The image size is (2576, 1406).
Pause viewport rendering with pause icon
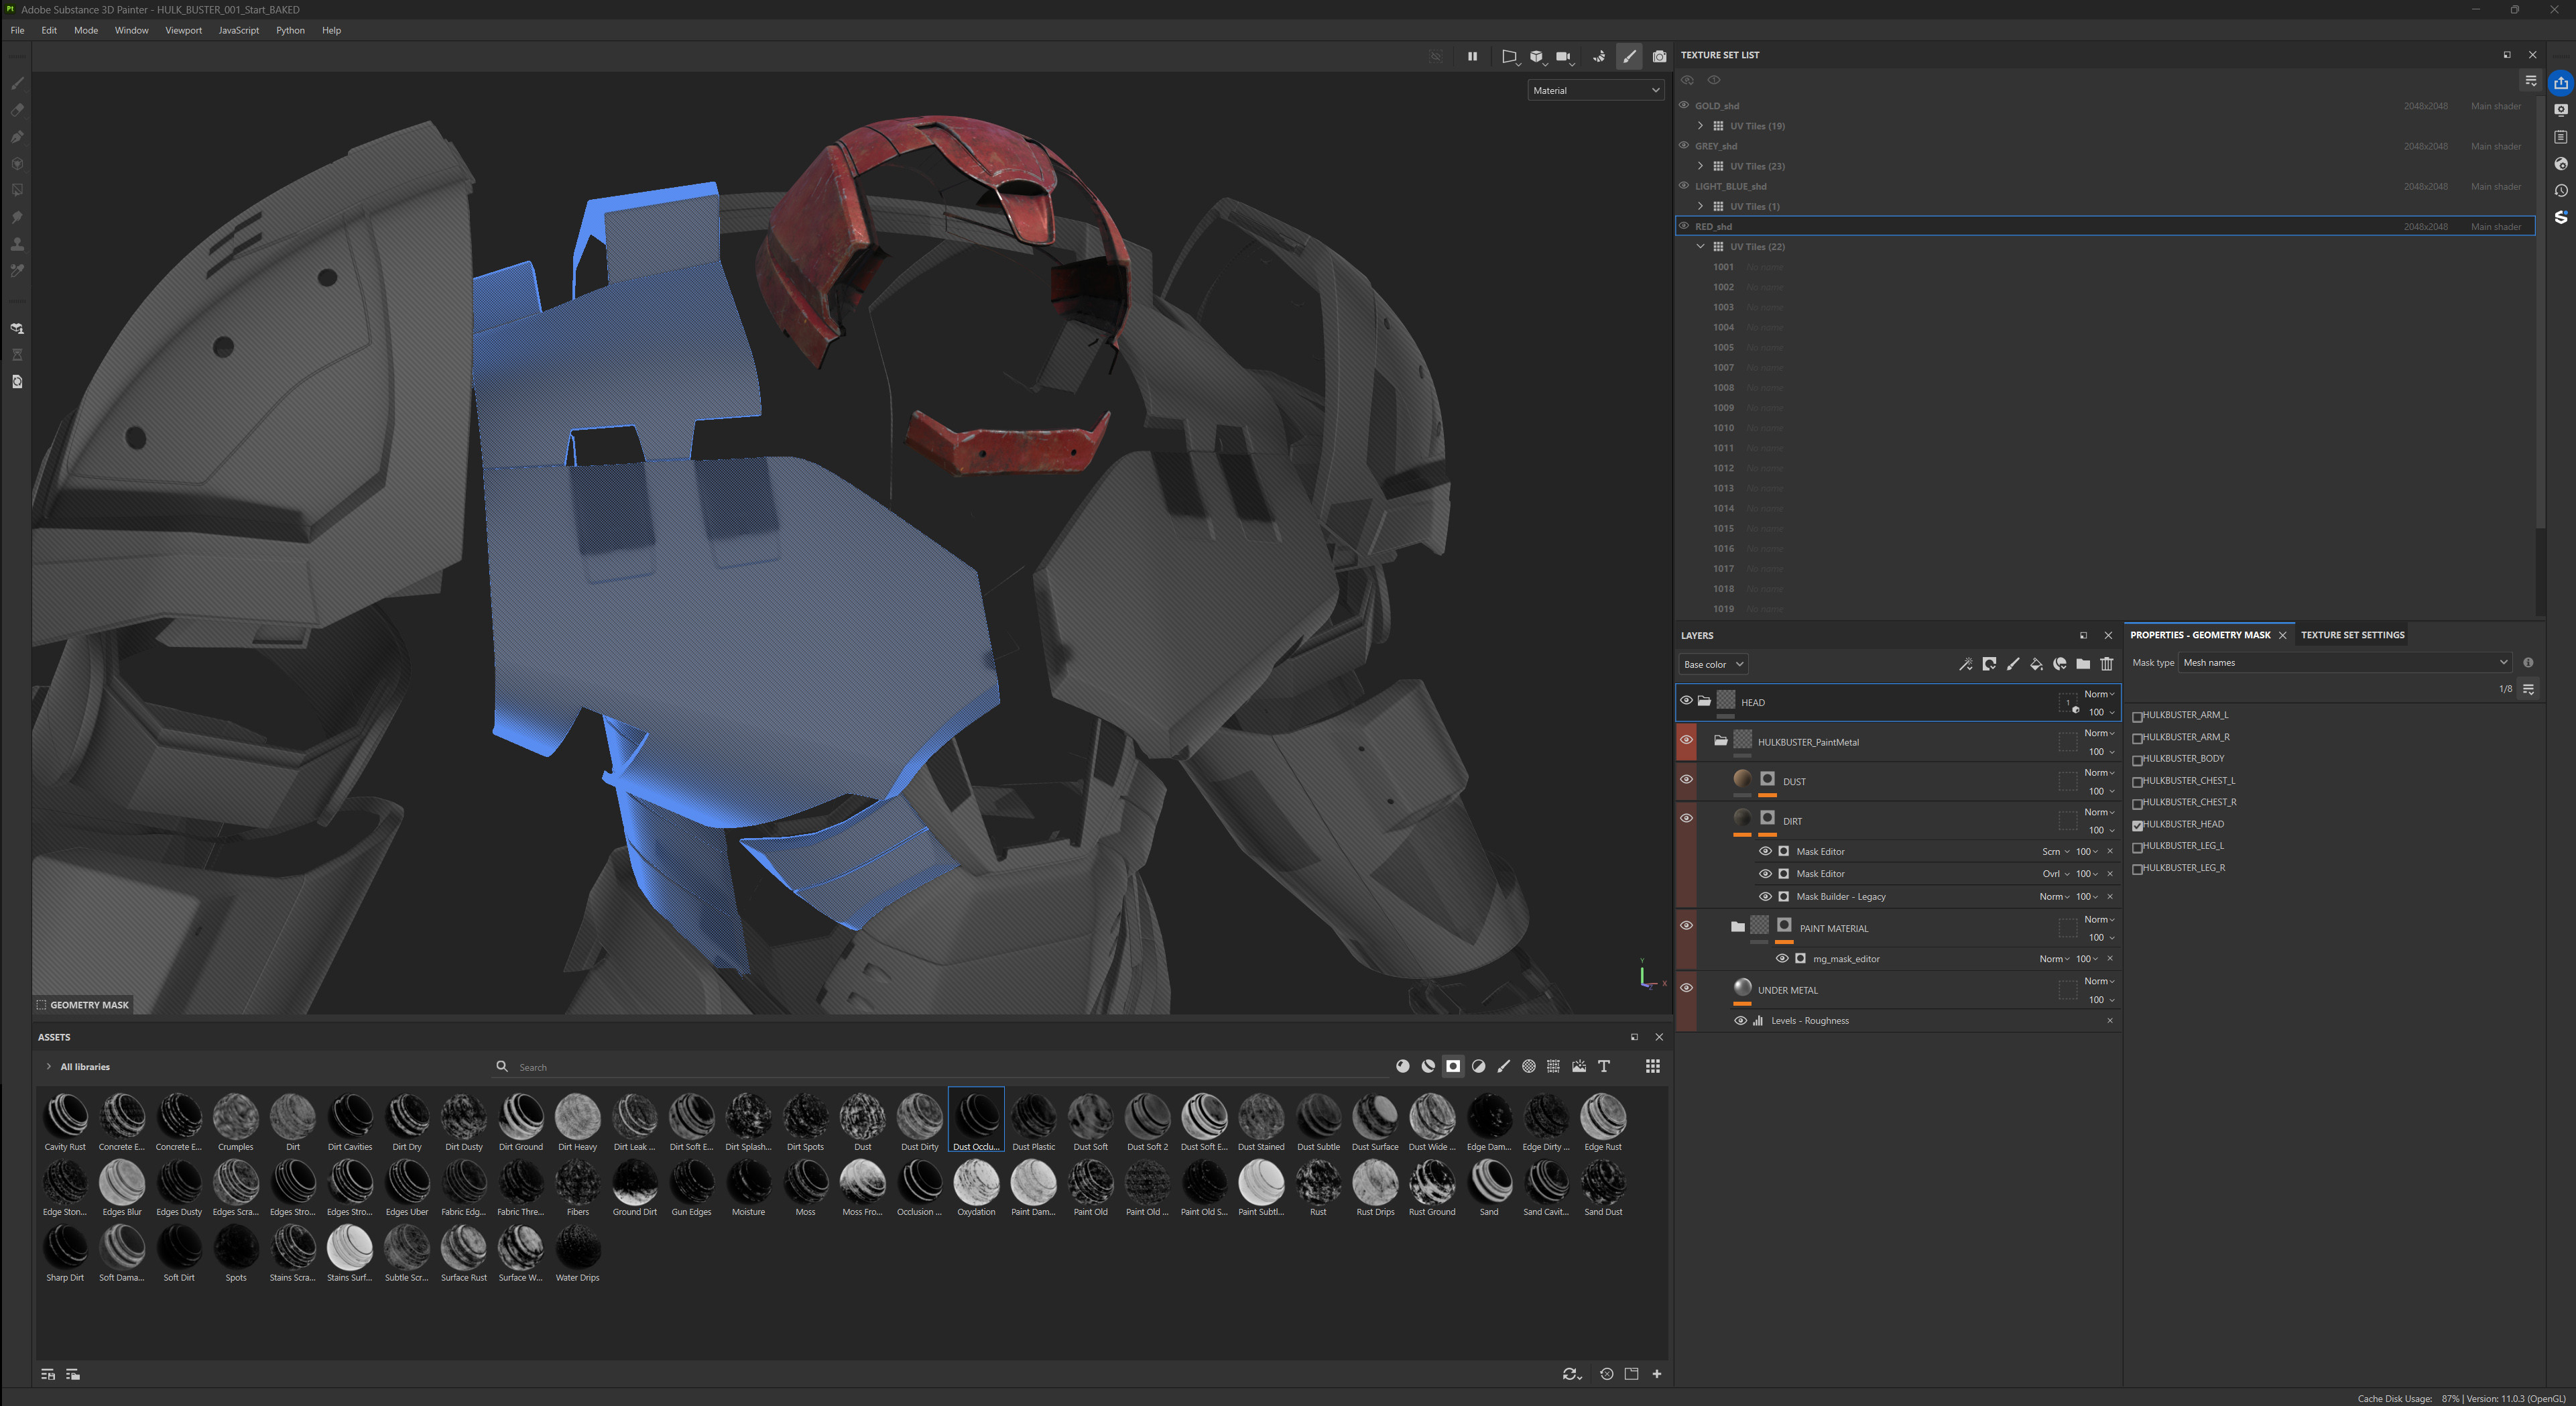click(1472, 57)
